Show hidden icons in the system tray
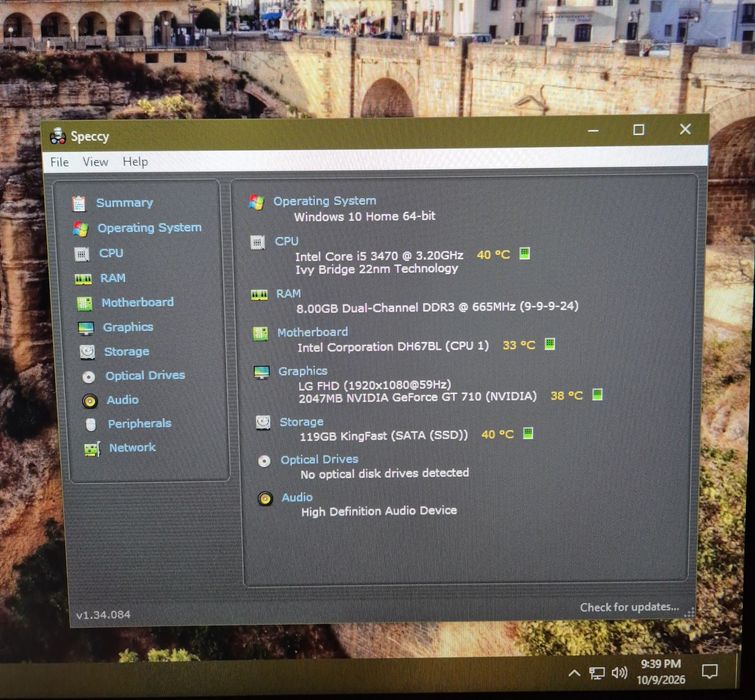The height and width of the screenshot is (700, 755). point(574,673)
